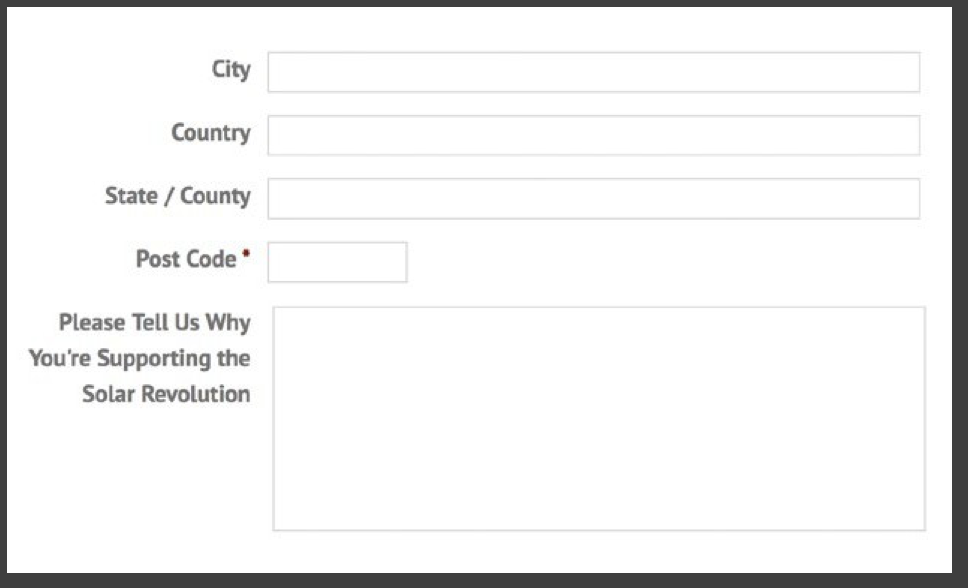968x588 pixels.
Task: Click the word County in the label
Action: tap(215, 196)
